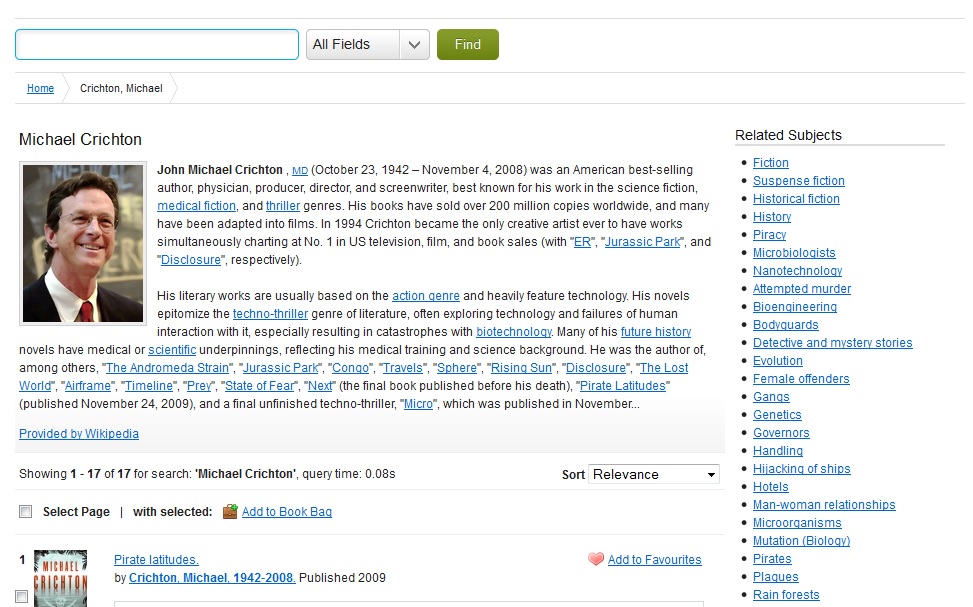The image size is (973, 607).
Task: Select the Man-woman relationships subject
Action: (824, 505)
